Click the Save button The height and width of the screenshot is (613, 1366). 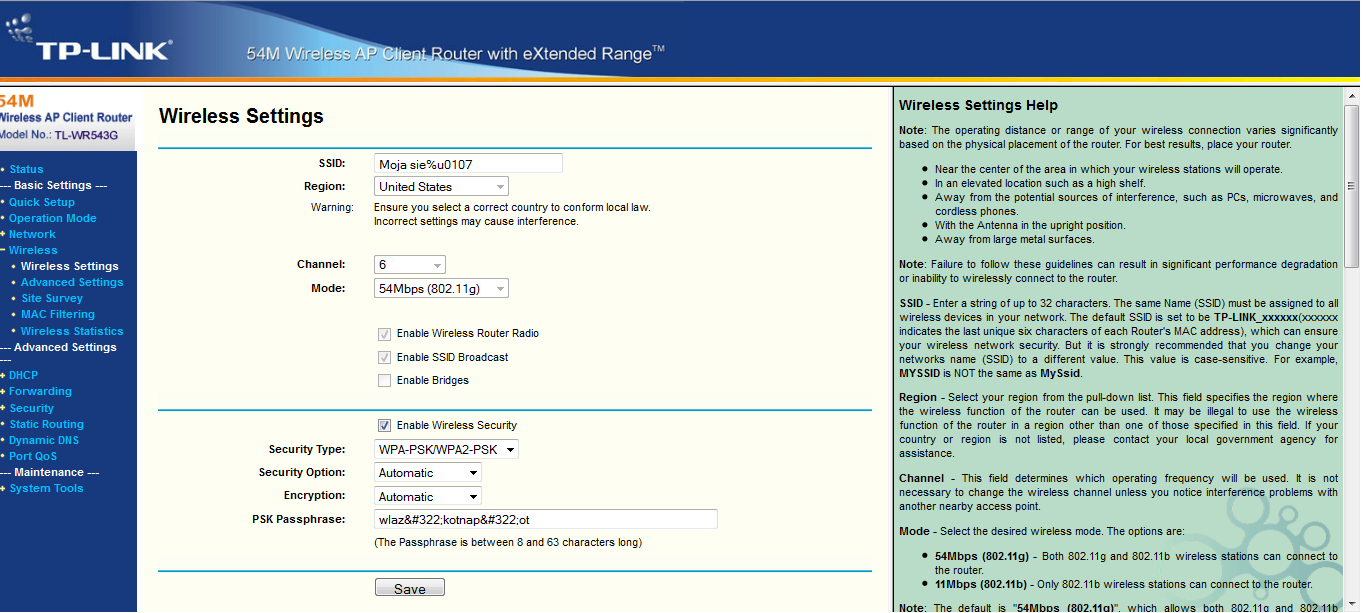pyautogui.click(x=410, y=588)
